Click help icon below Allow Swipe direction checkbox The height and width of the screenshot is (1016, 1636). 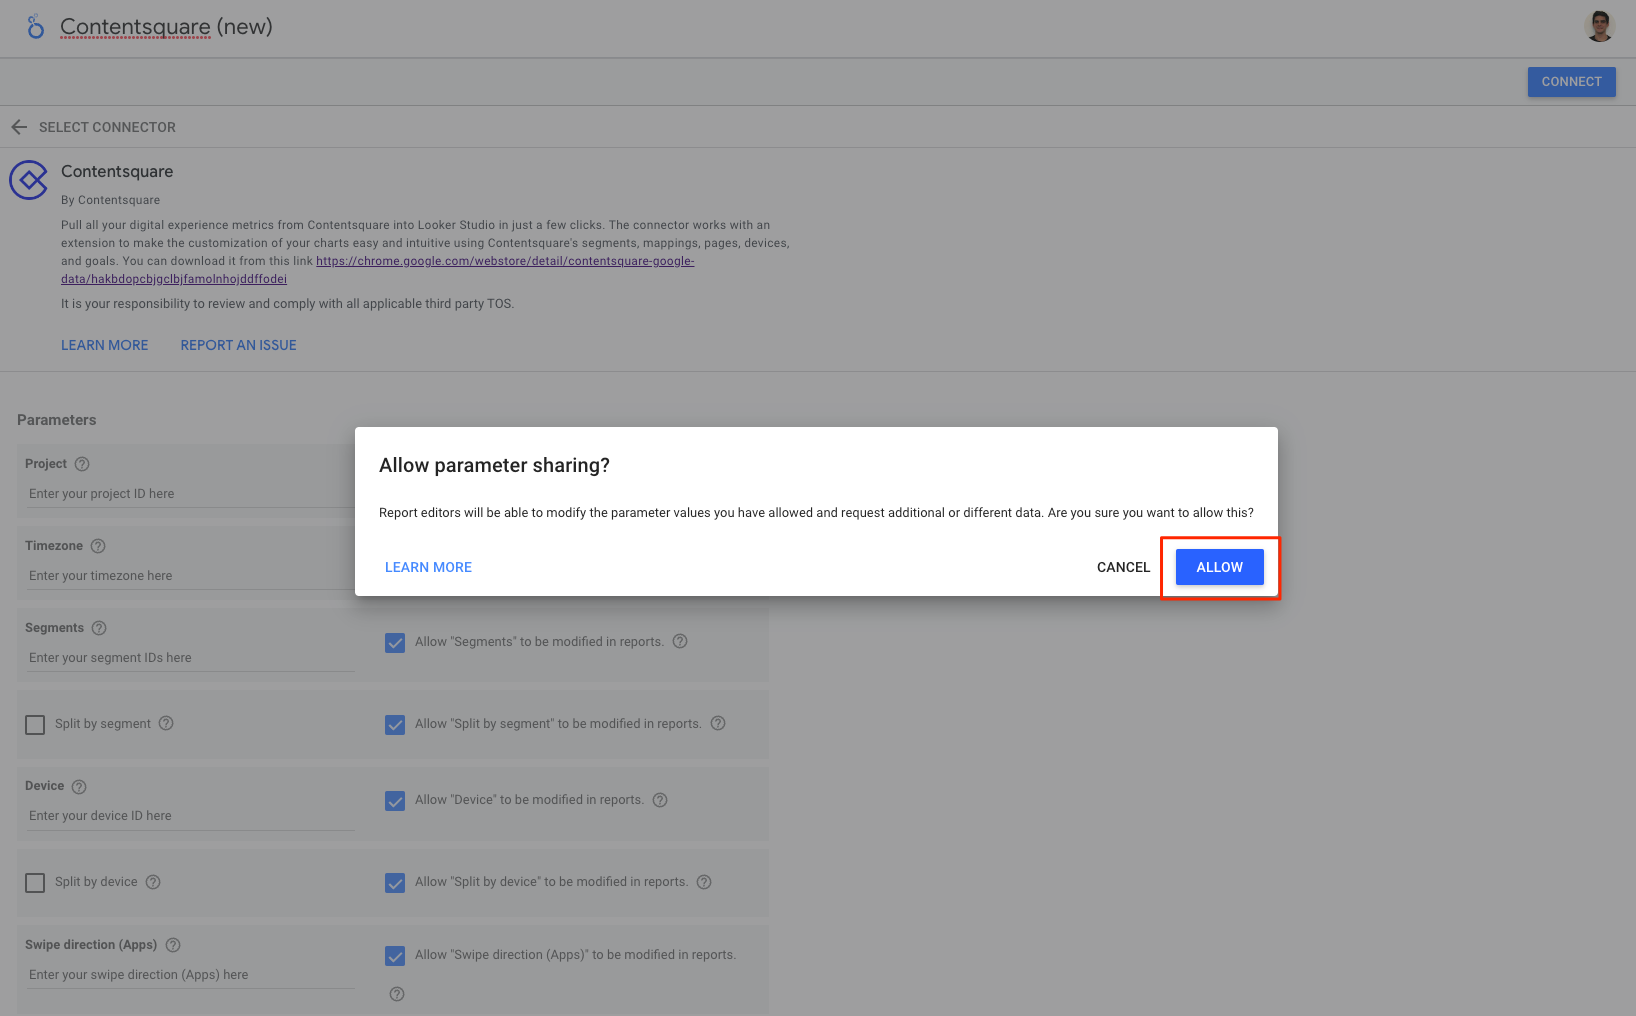click(x=397, y=994)
